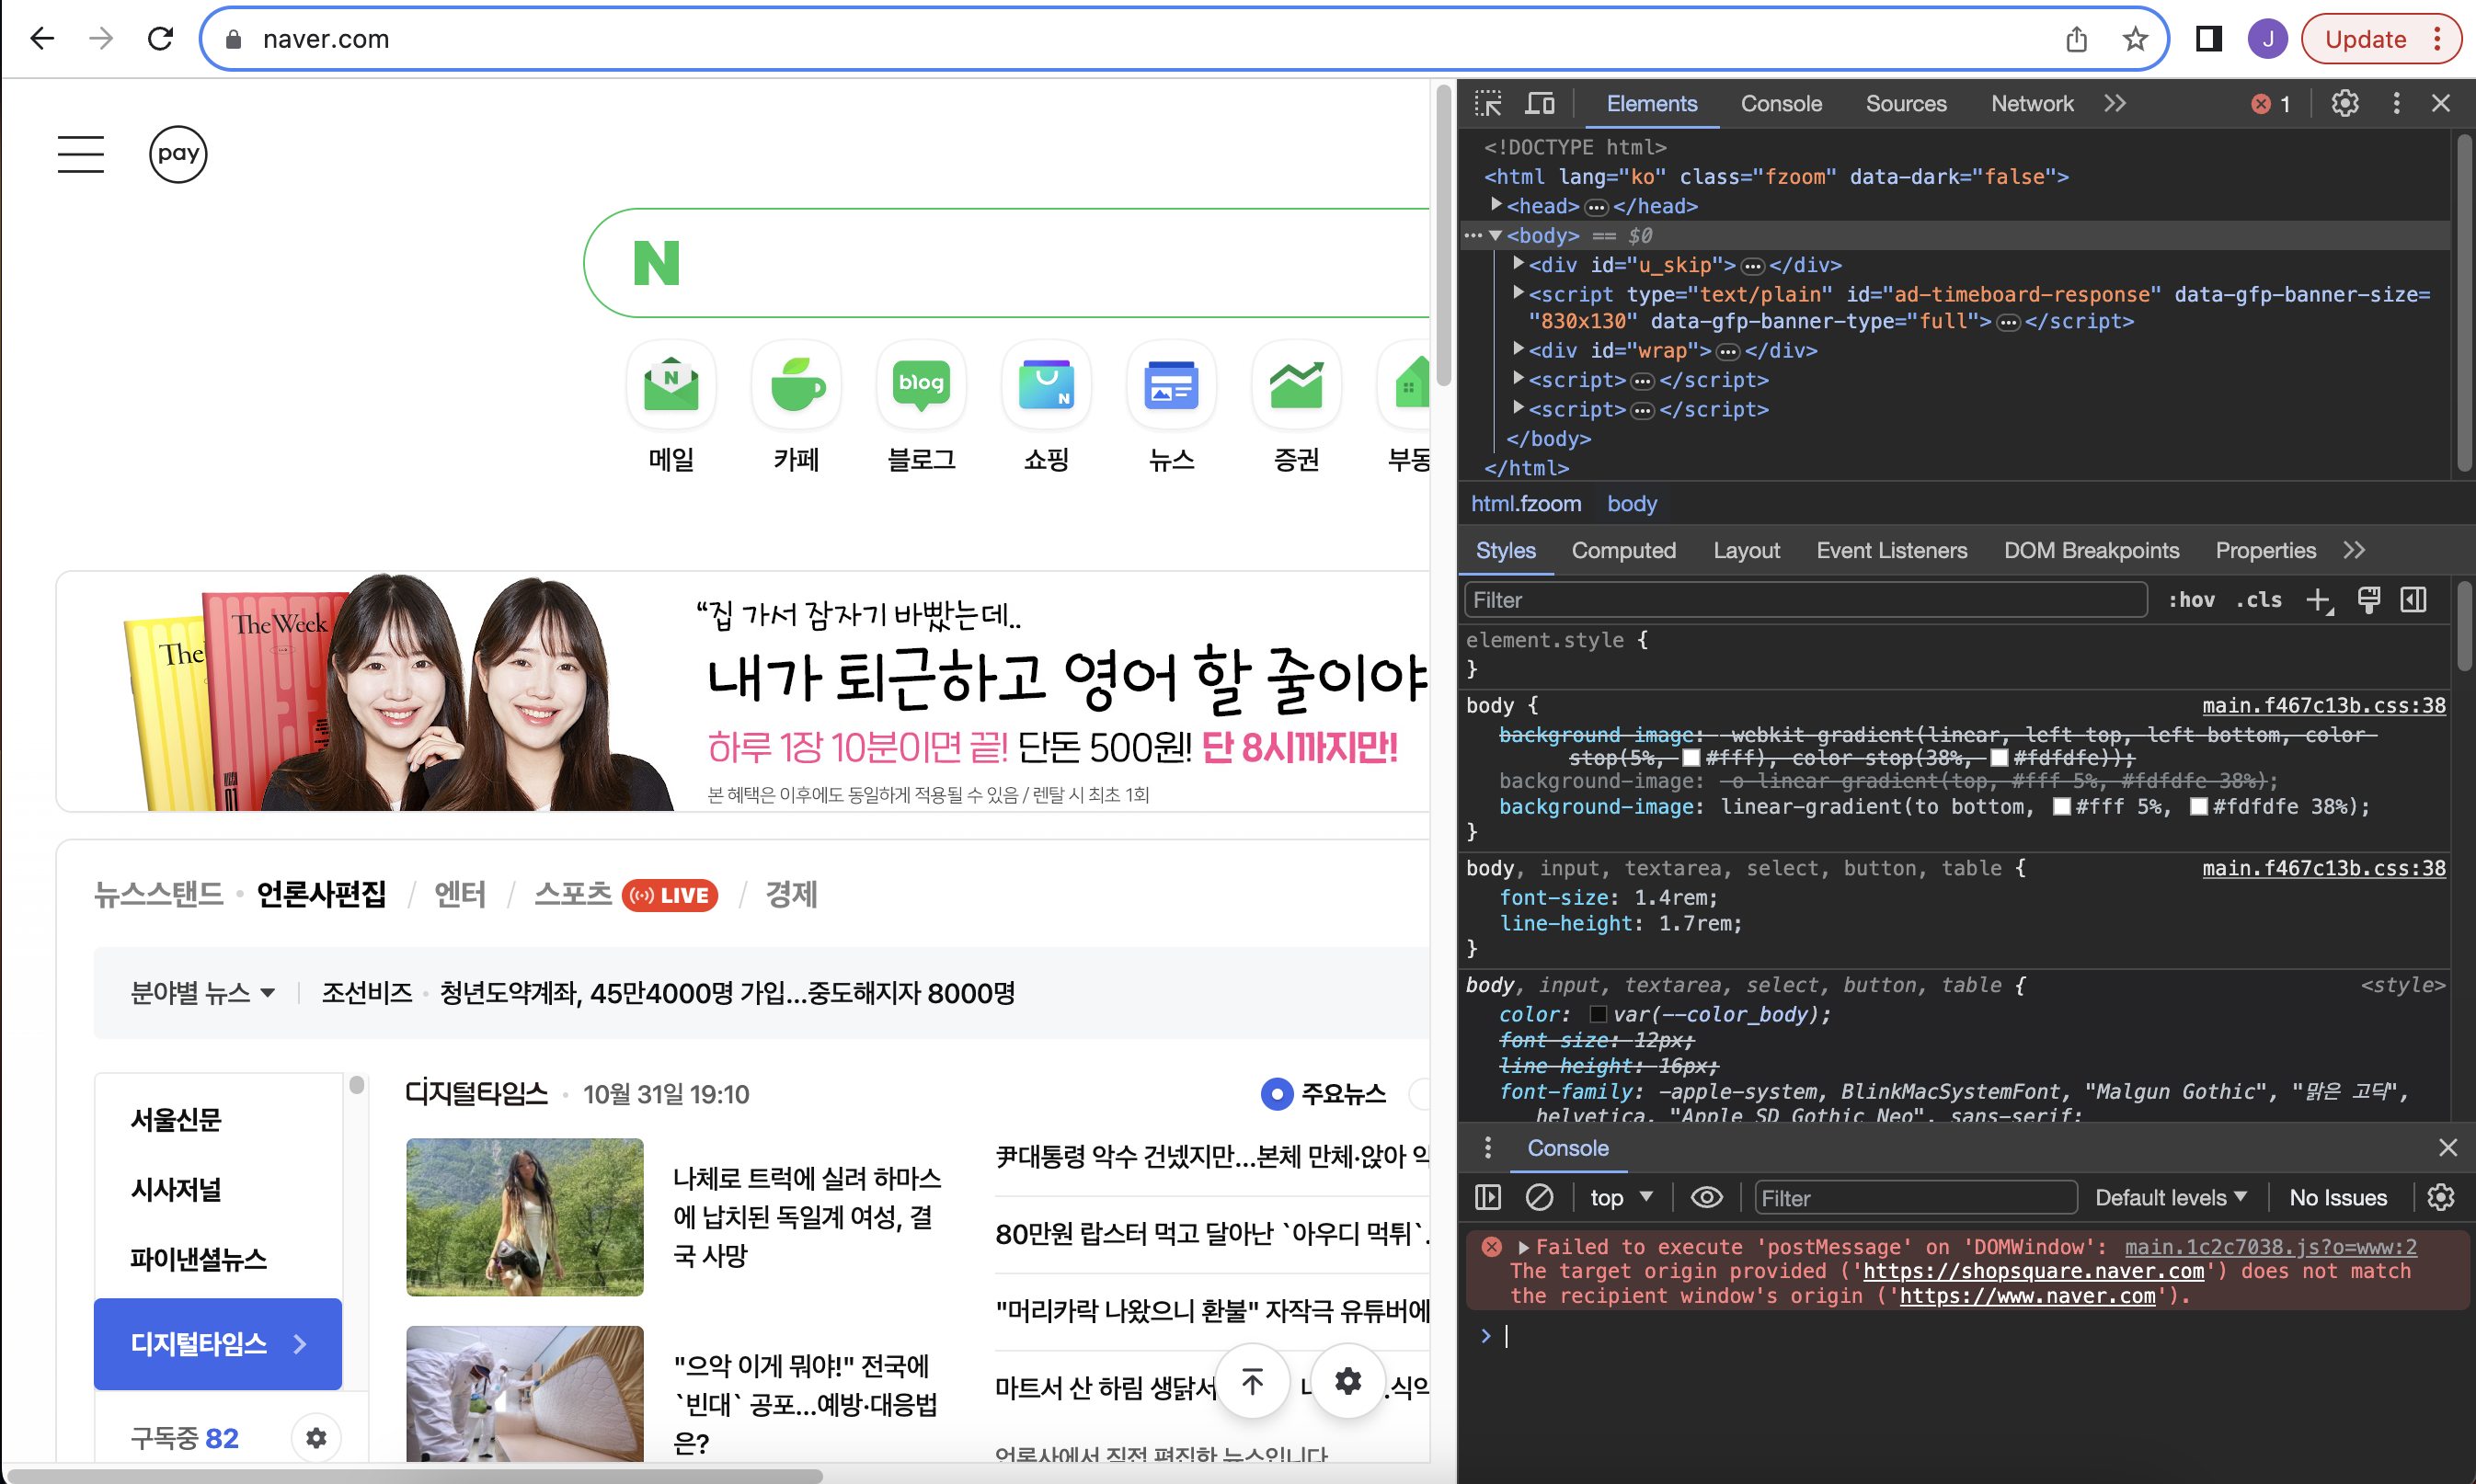This screenshot has width=2476, height=1484.
Task: Open main.1c2c7038.js source link
Action: point(2270,1246)
